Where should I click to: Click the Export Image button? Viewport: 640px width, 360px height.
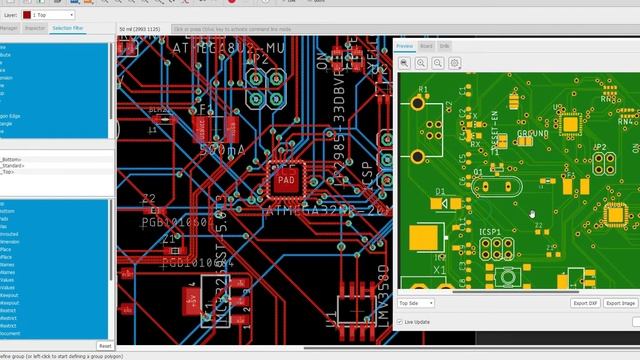point(620,303)
